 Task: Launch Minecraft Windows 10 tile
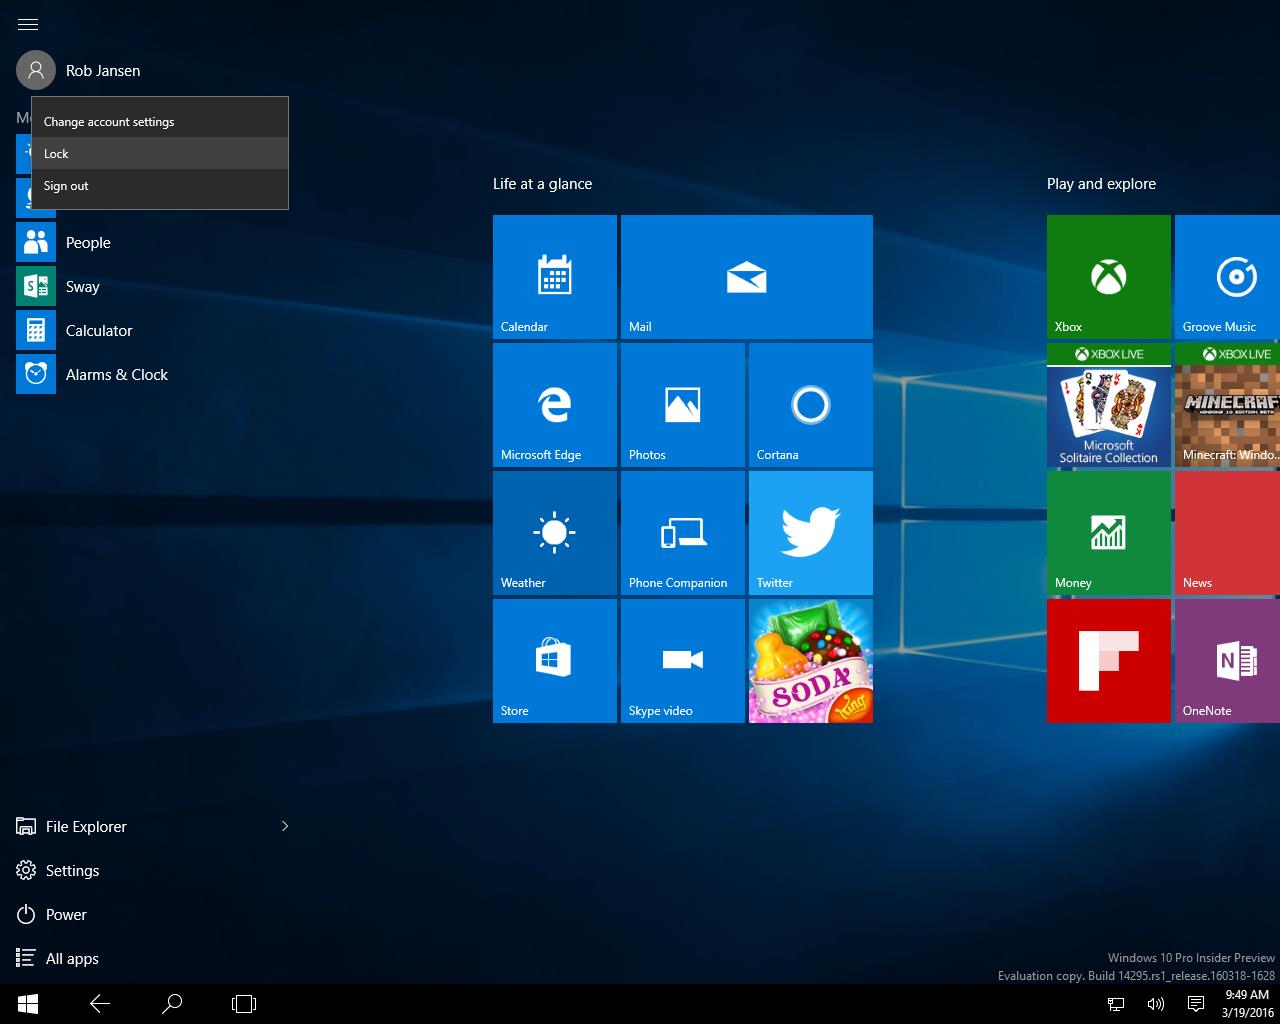click(1228, 405)
